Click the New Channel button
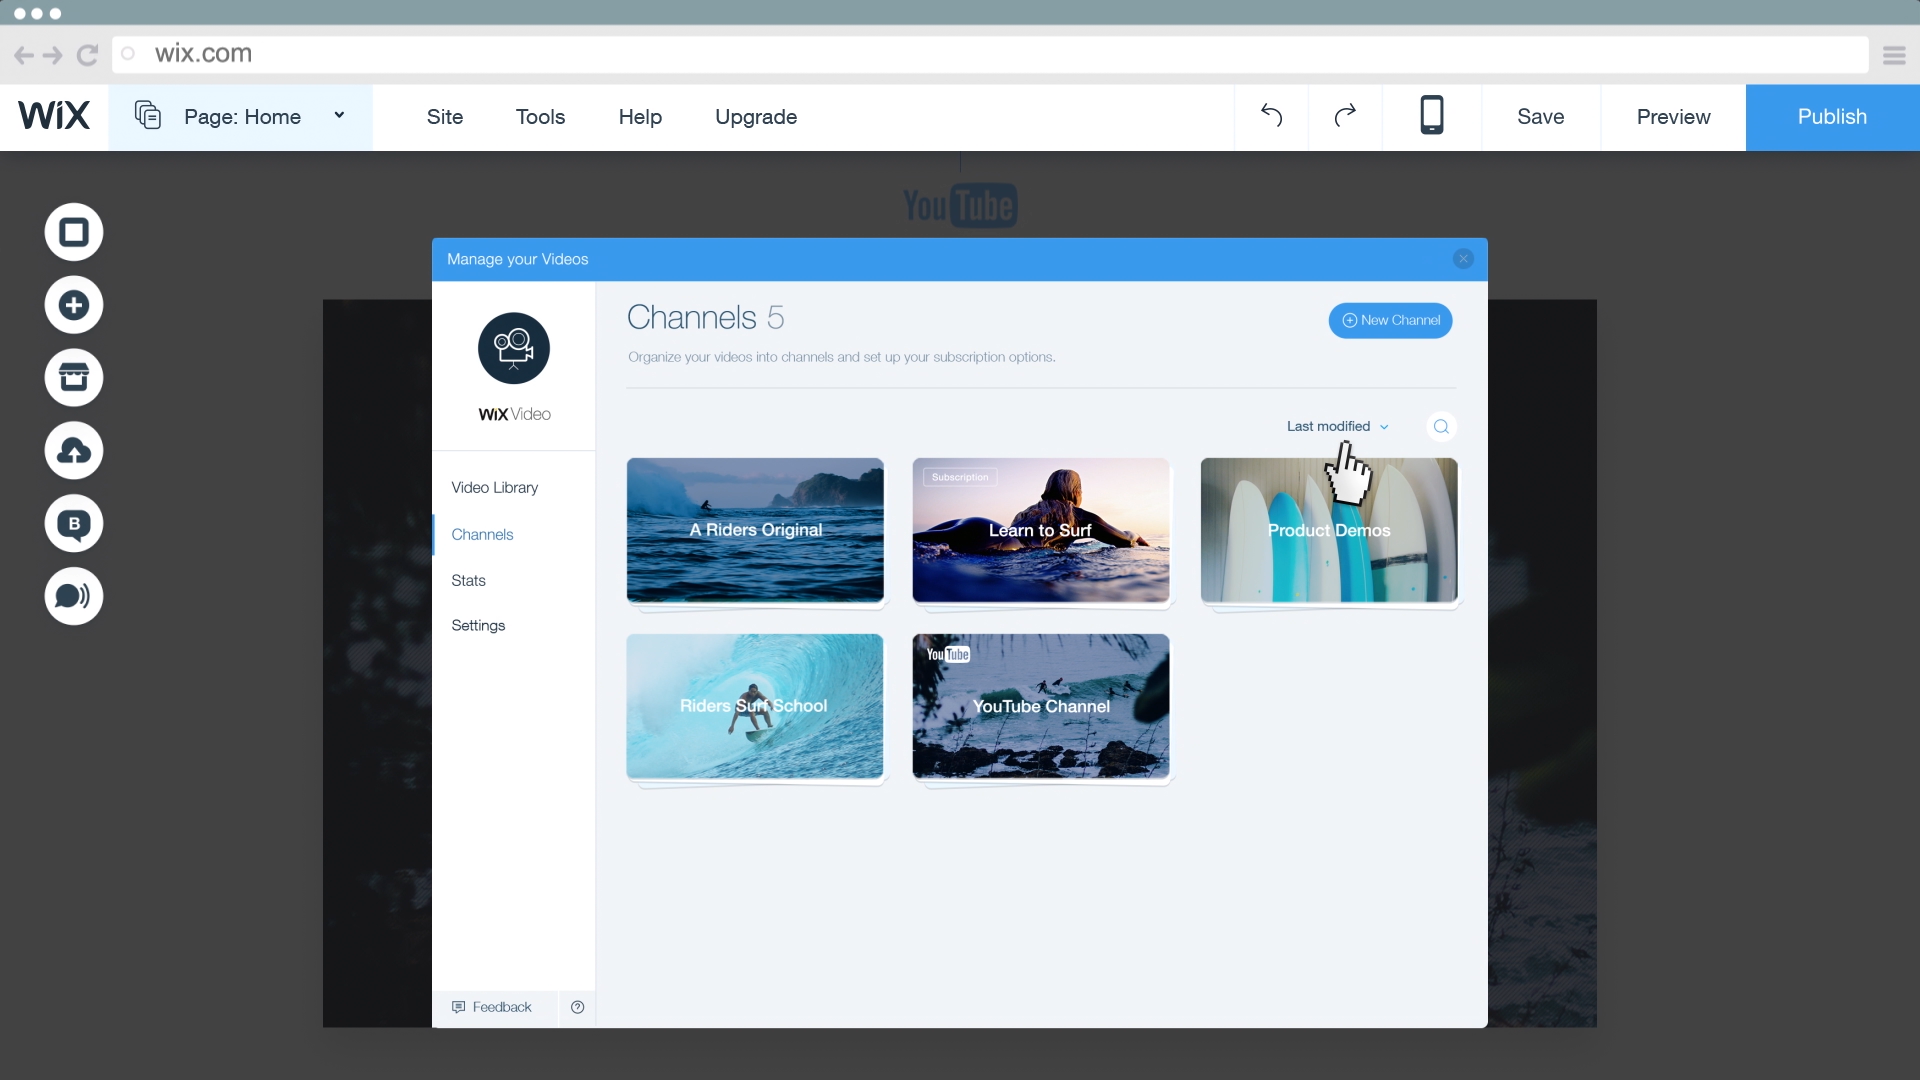 (x=1390, y=321)
